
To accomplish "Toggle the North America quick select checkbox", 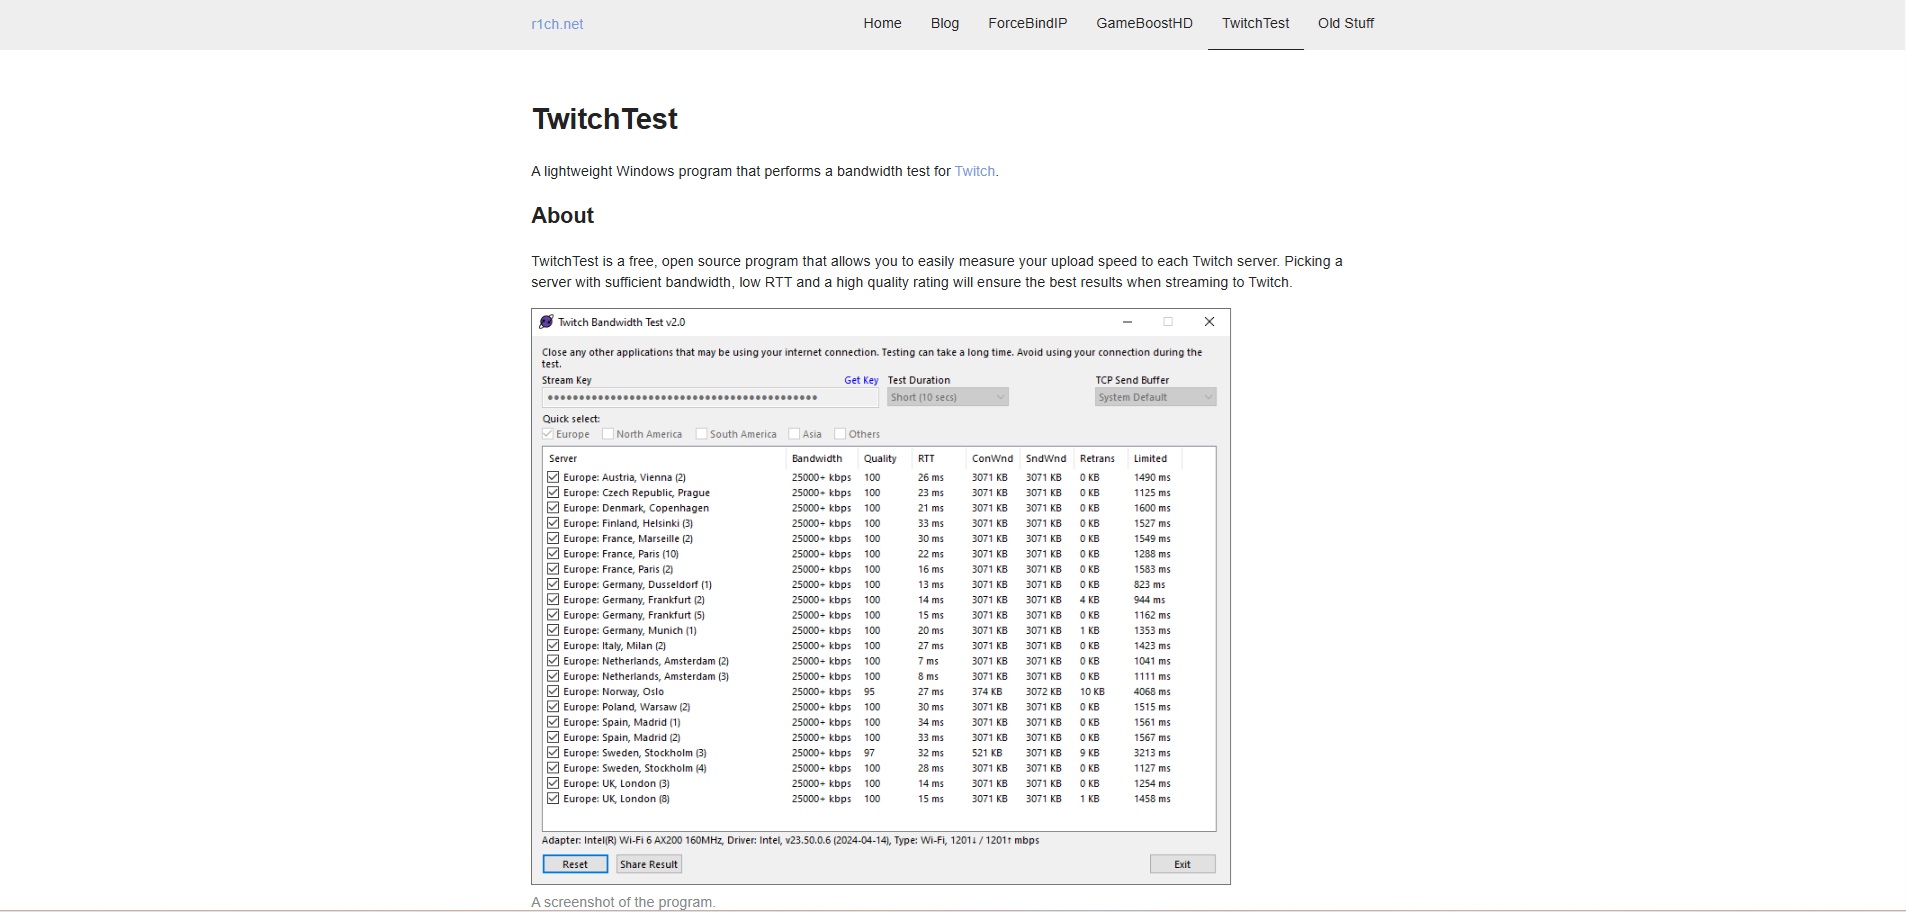I will coord(608,434).
